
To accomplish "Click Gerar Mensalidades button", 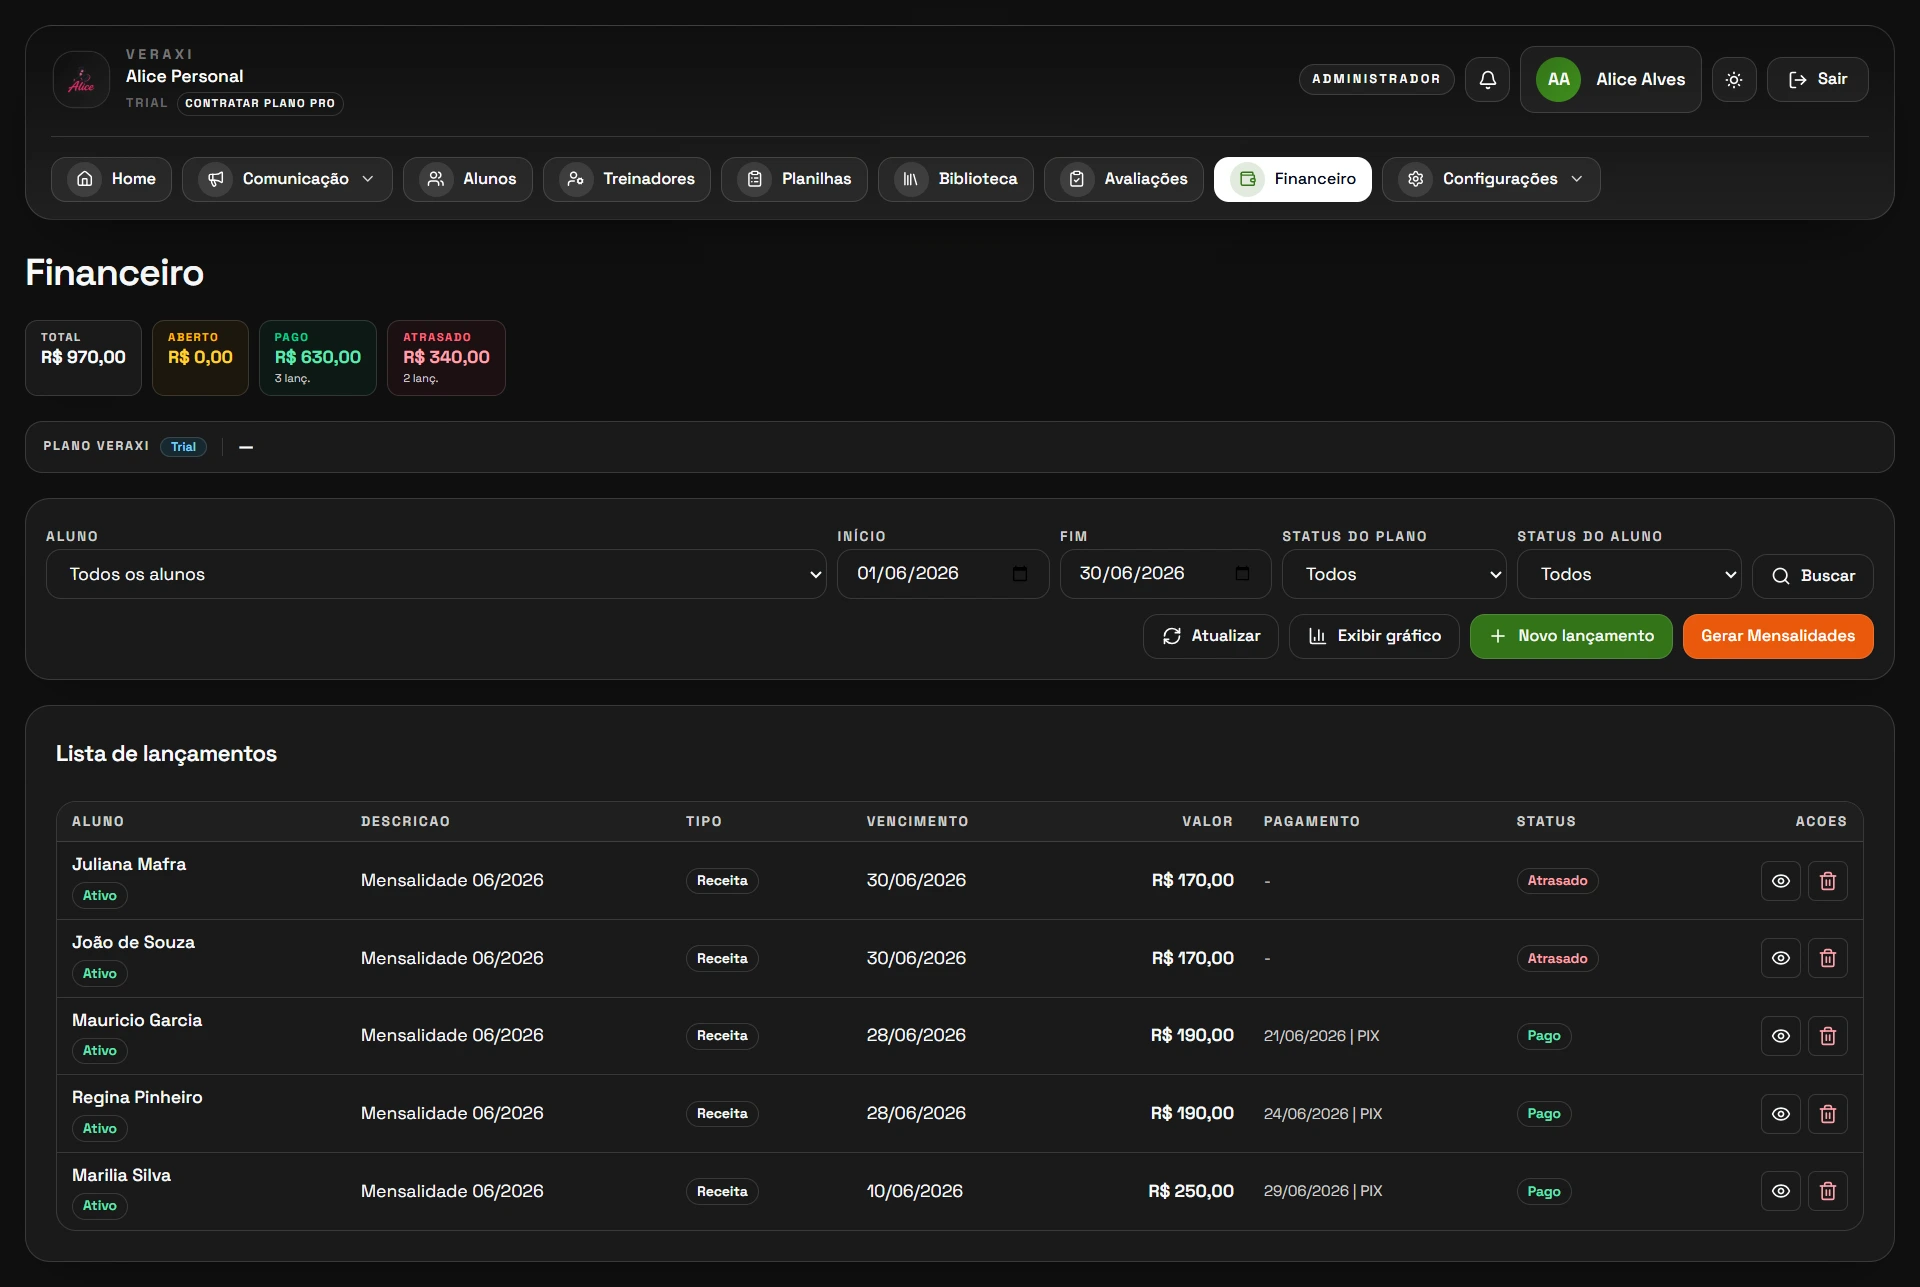I will click(1778, 636).
